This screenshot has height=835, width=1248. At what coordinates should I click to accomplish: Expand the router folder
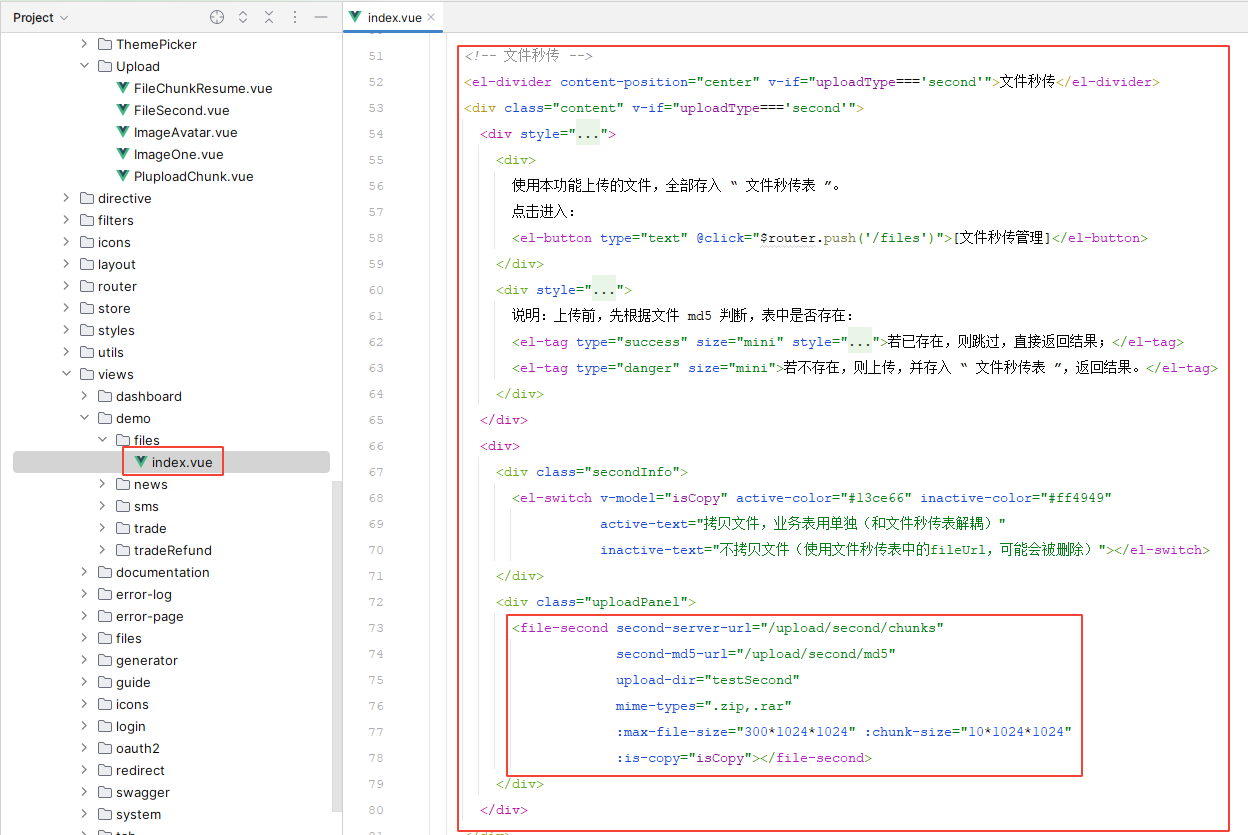(x=67, y=286)
